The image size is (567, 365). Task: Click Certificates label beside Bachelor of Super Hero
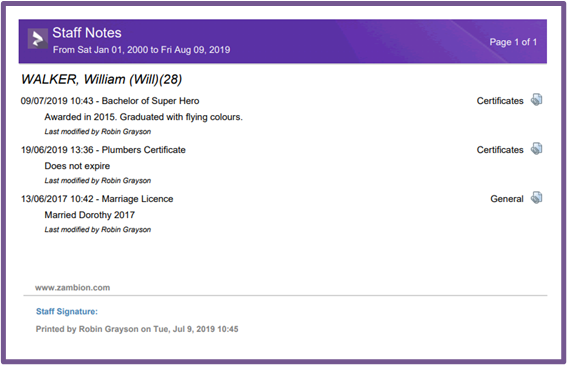point(500,101)
